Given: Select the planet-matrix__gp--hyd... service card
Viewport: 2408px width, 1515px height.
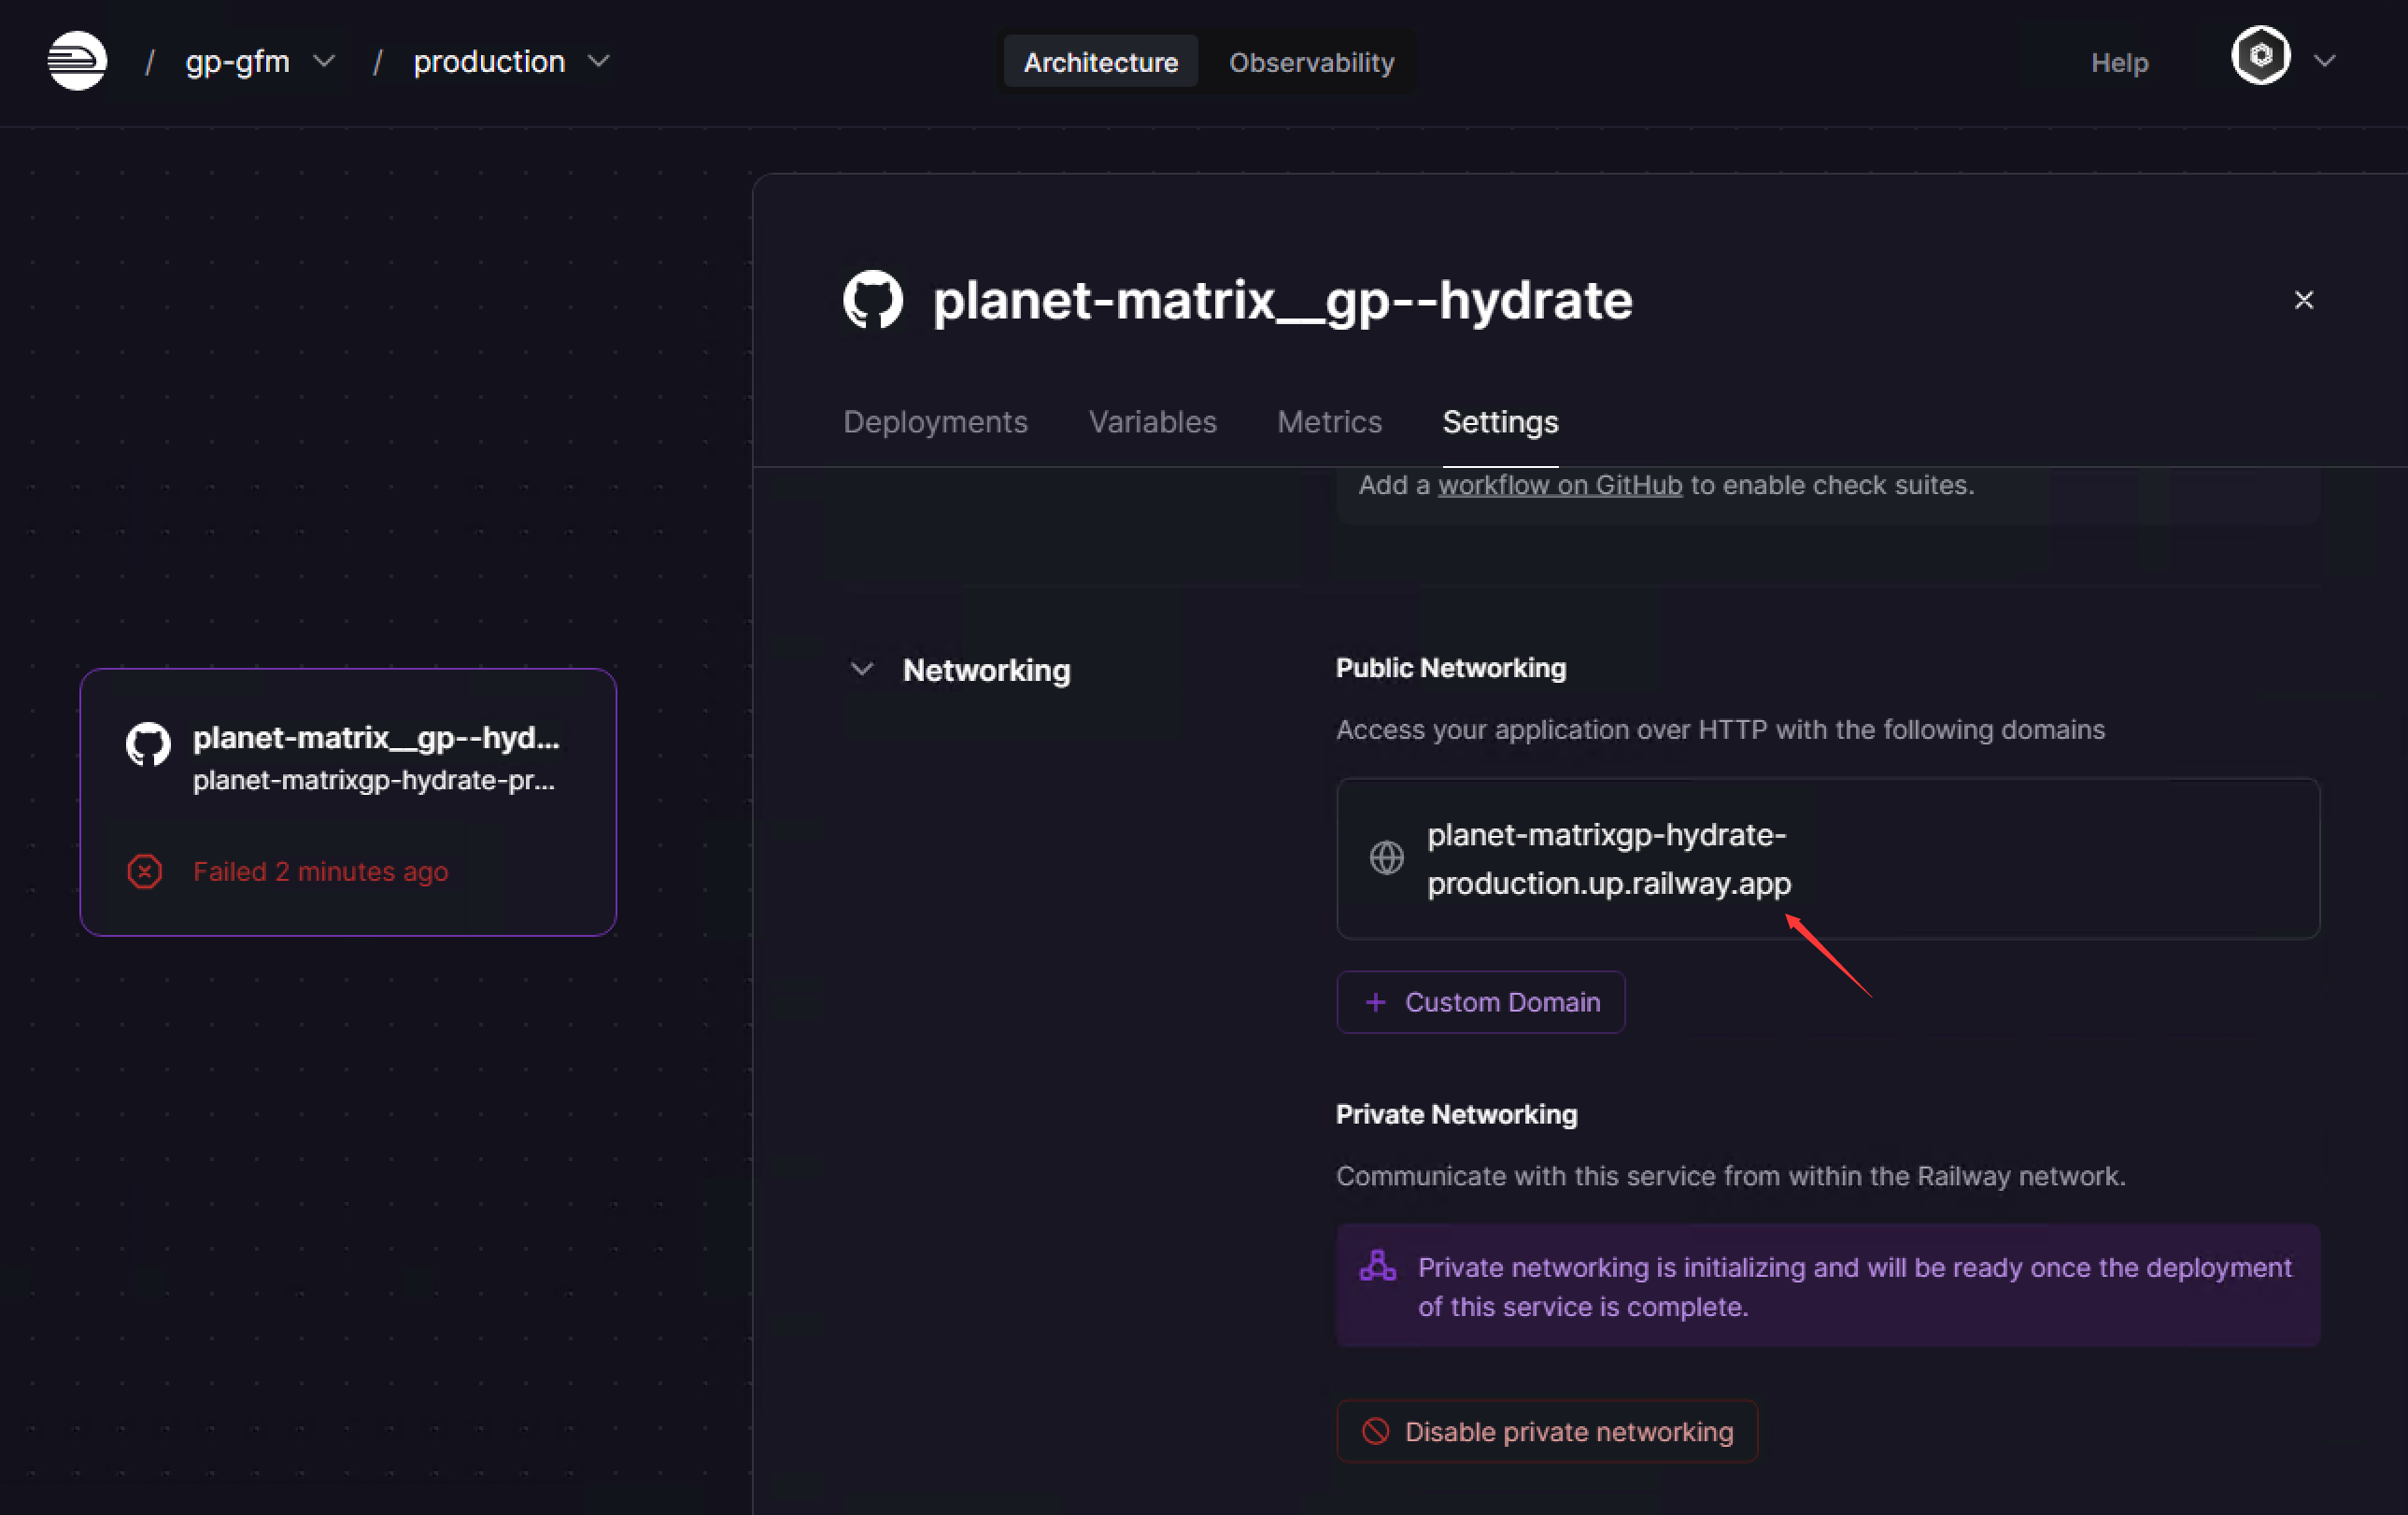Looking at the screenshot, I should [x=348, y=802].
